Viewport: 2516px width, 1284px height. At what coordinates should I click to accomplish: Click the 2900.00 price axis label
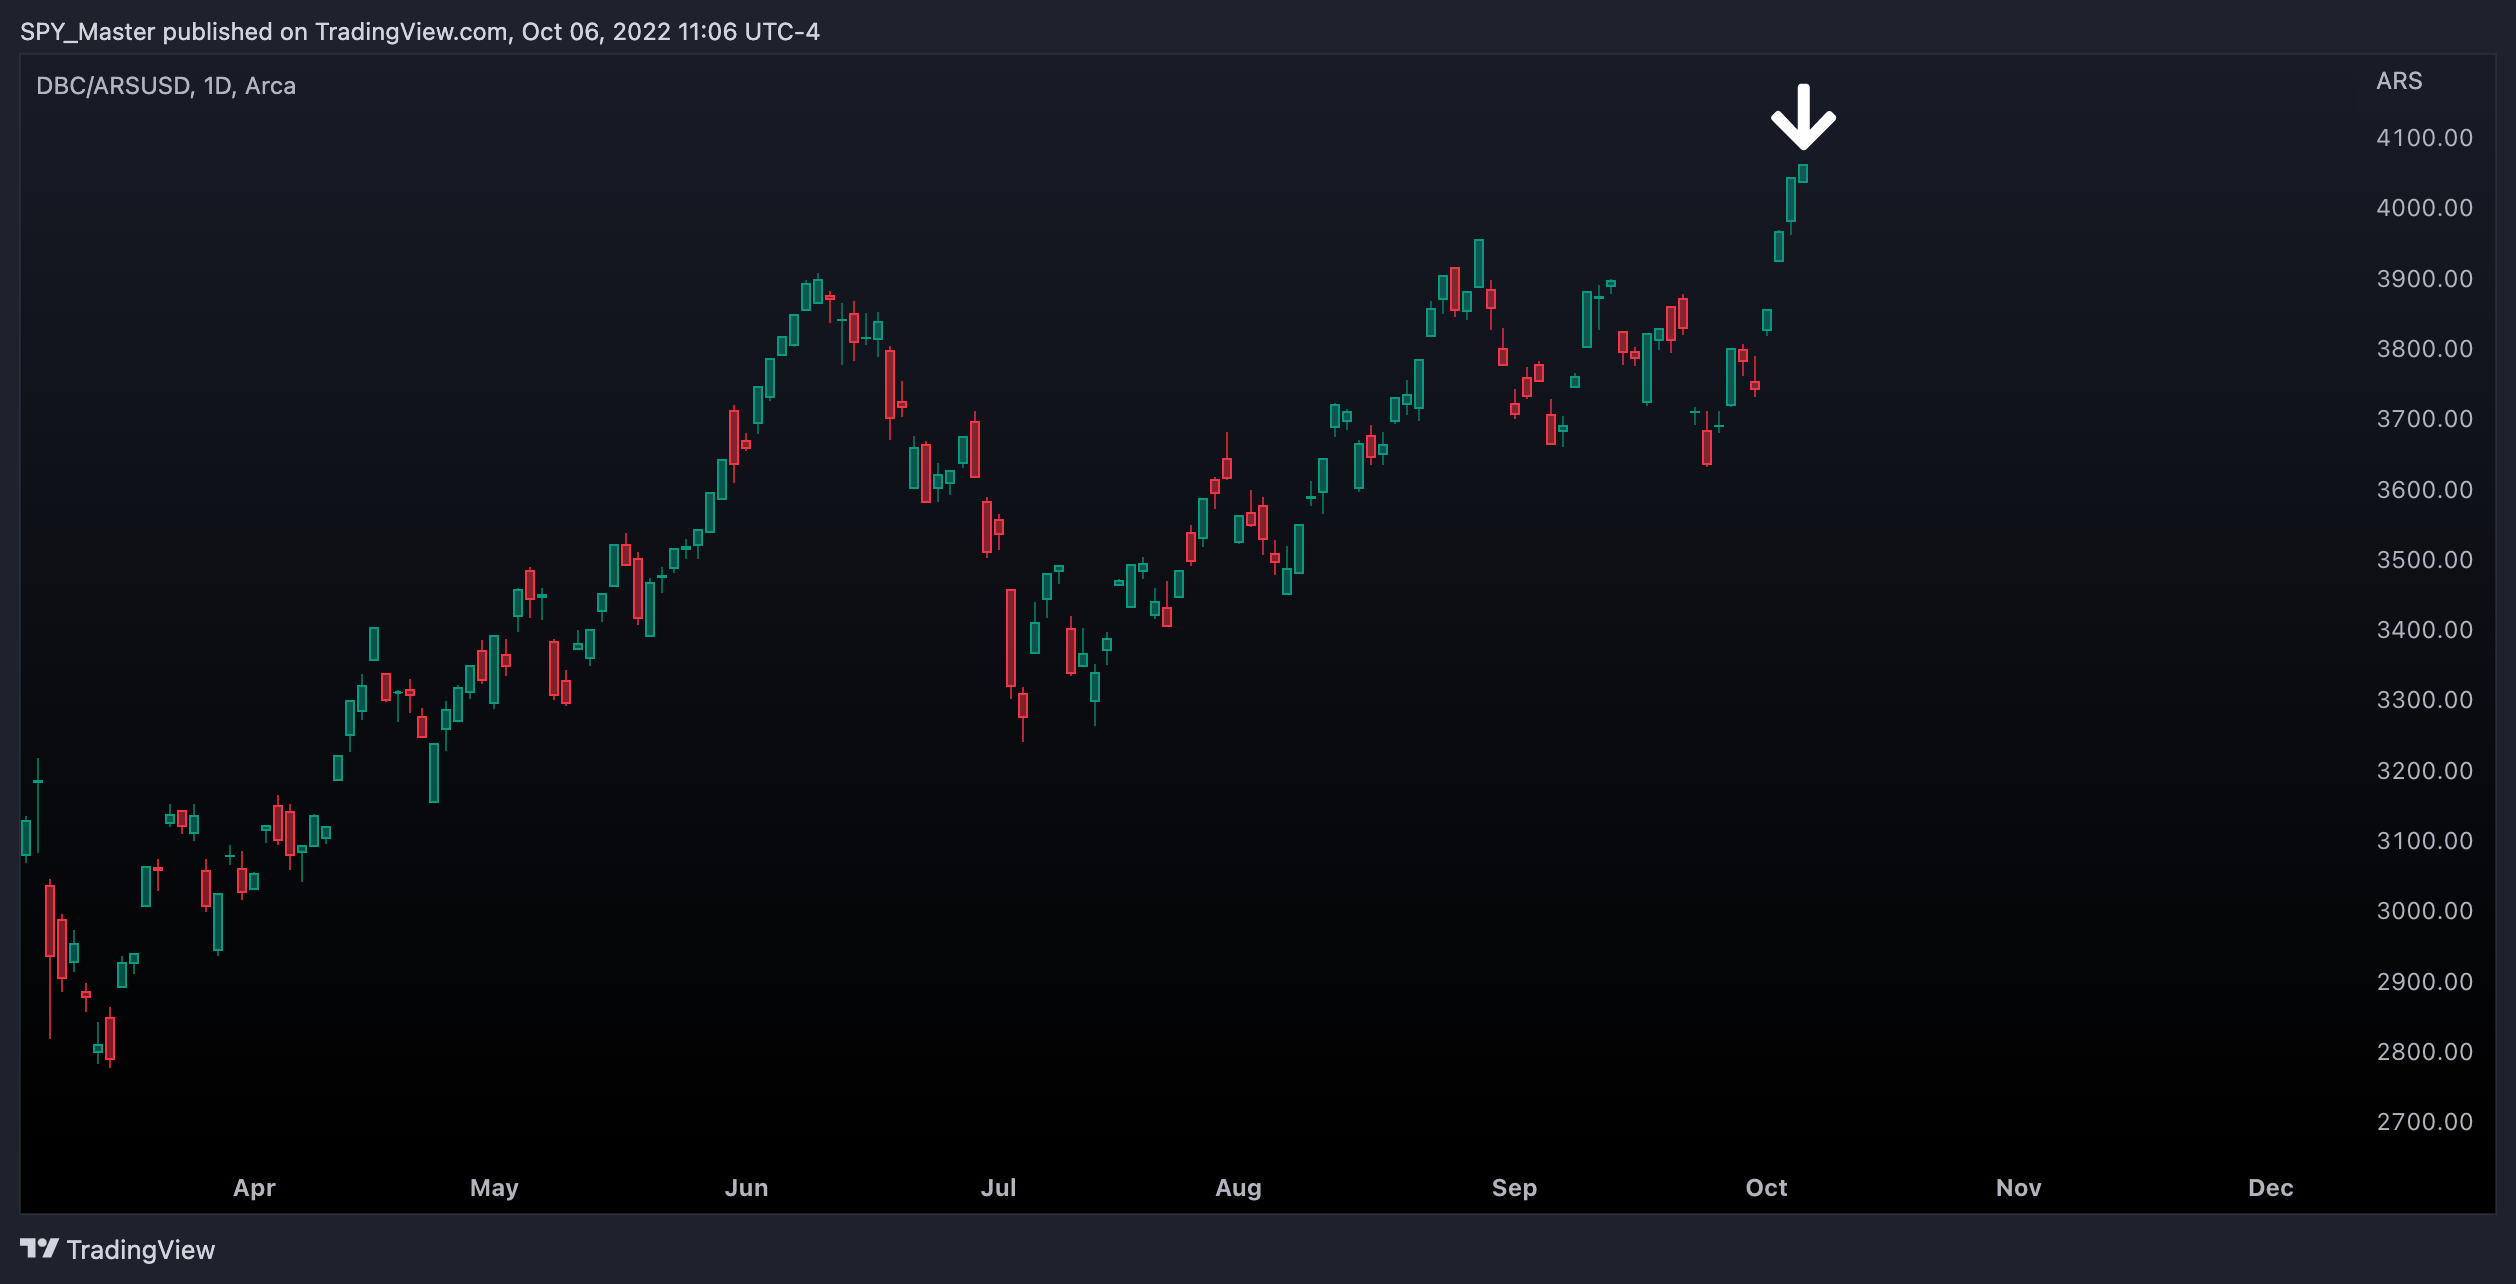click(2424, 982)
